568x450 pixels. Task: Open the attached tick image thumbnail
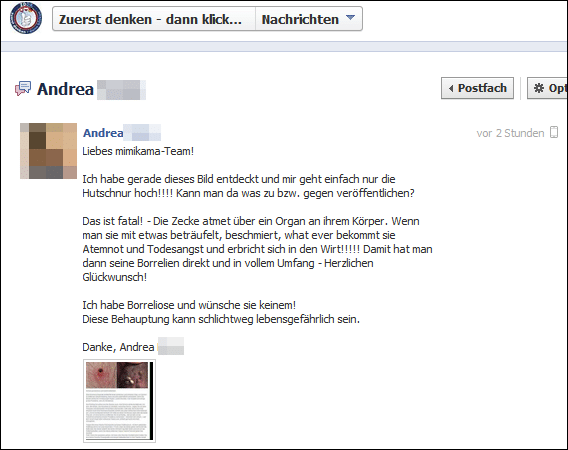click(120, 401)
